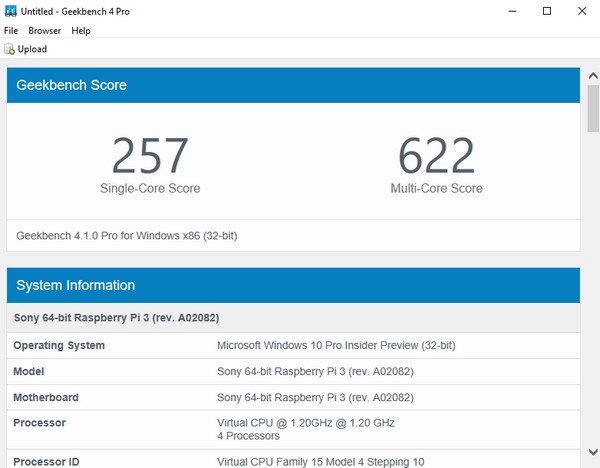This screenshot has width=600, height=468.
Task: Open the Browser menu
Action: (x=44, y=31)
